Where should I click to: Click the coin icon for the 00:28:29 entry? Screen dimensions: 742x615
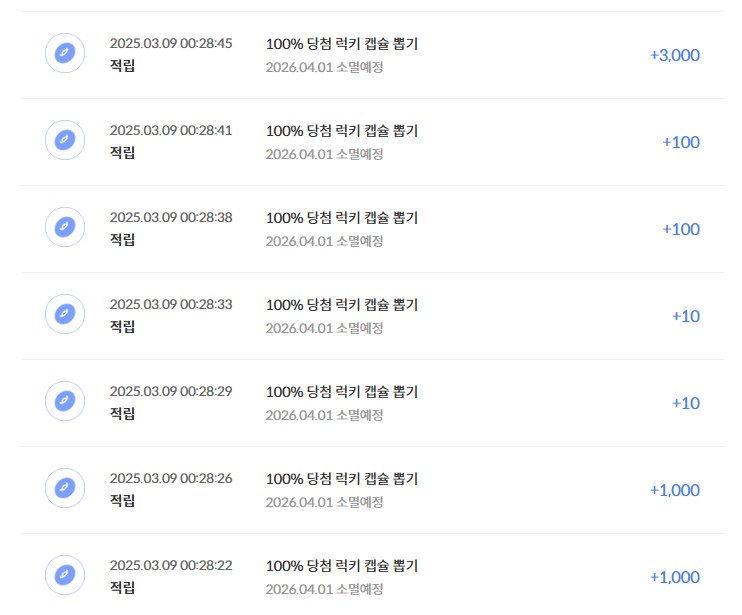click(65, 401)
